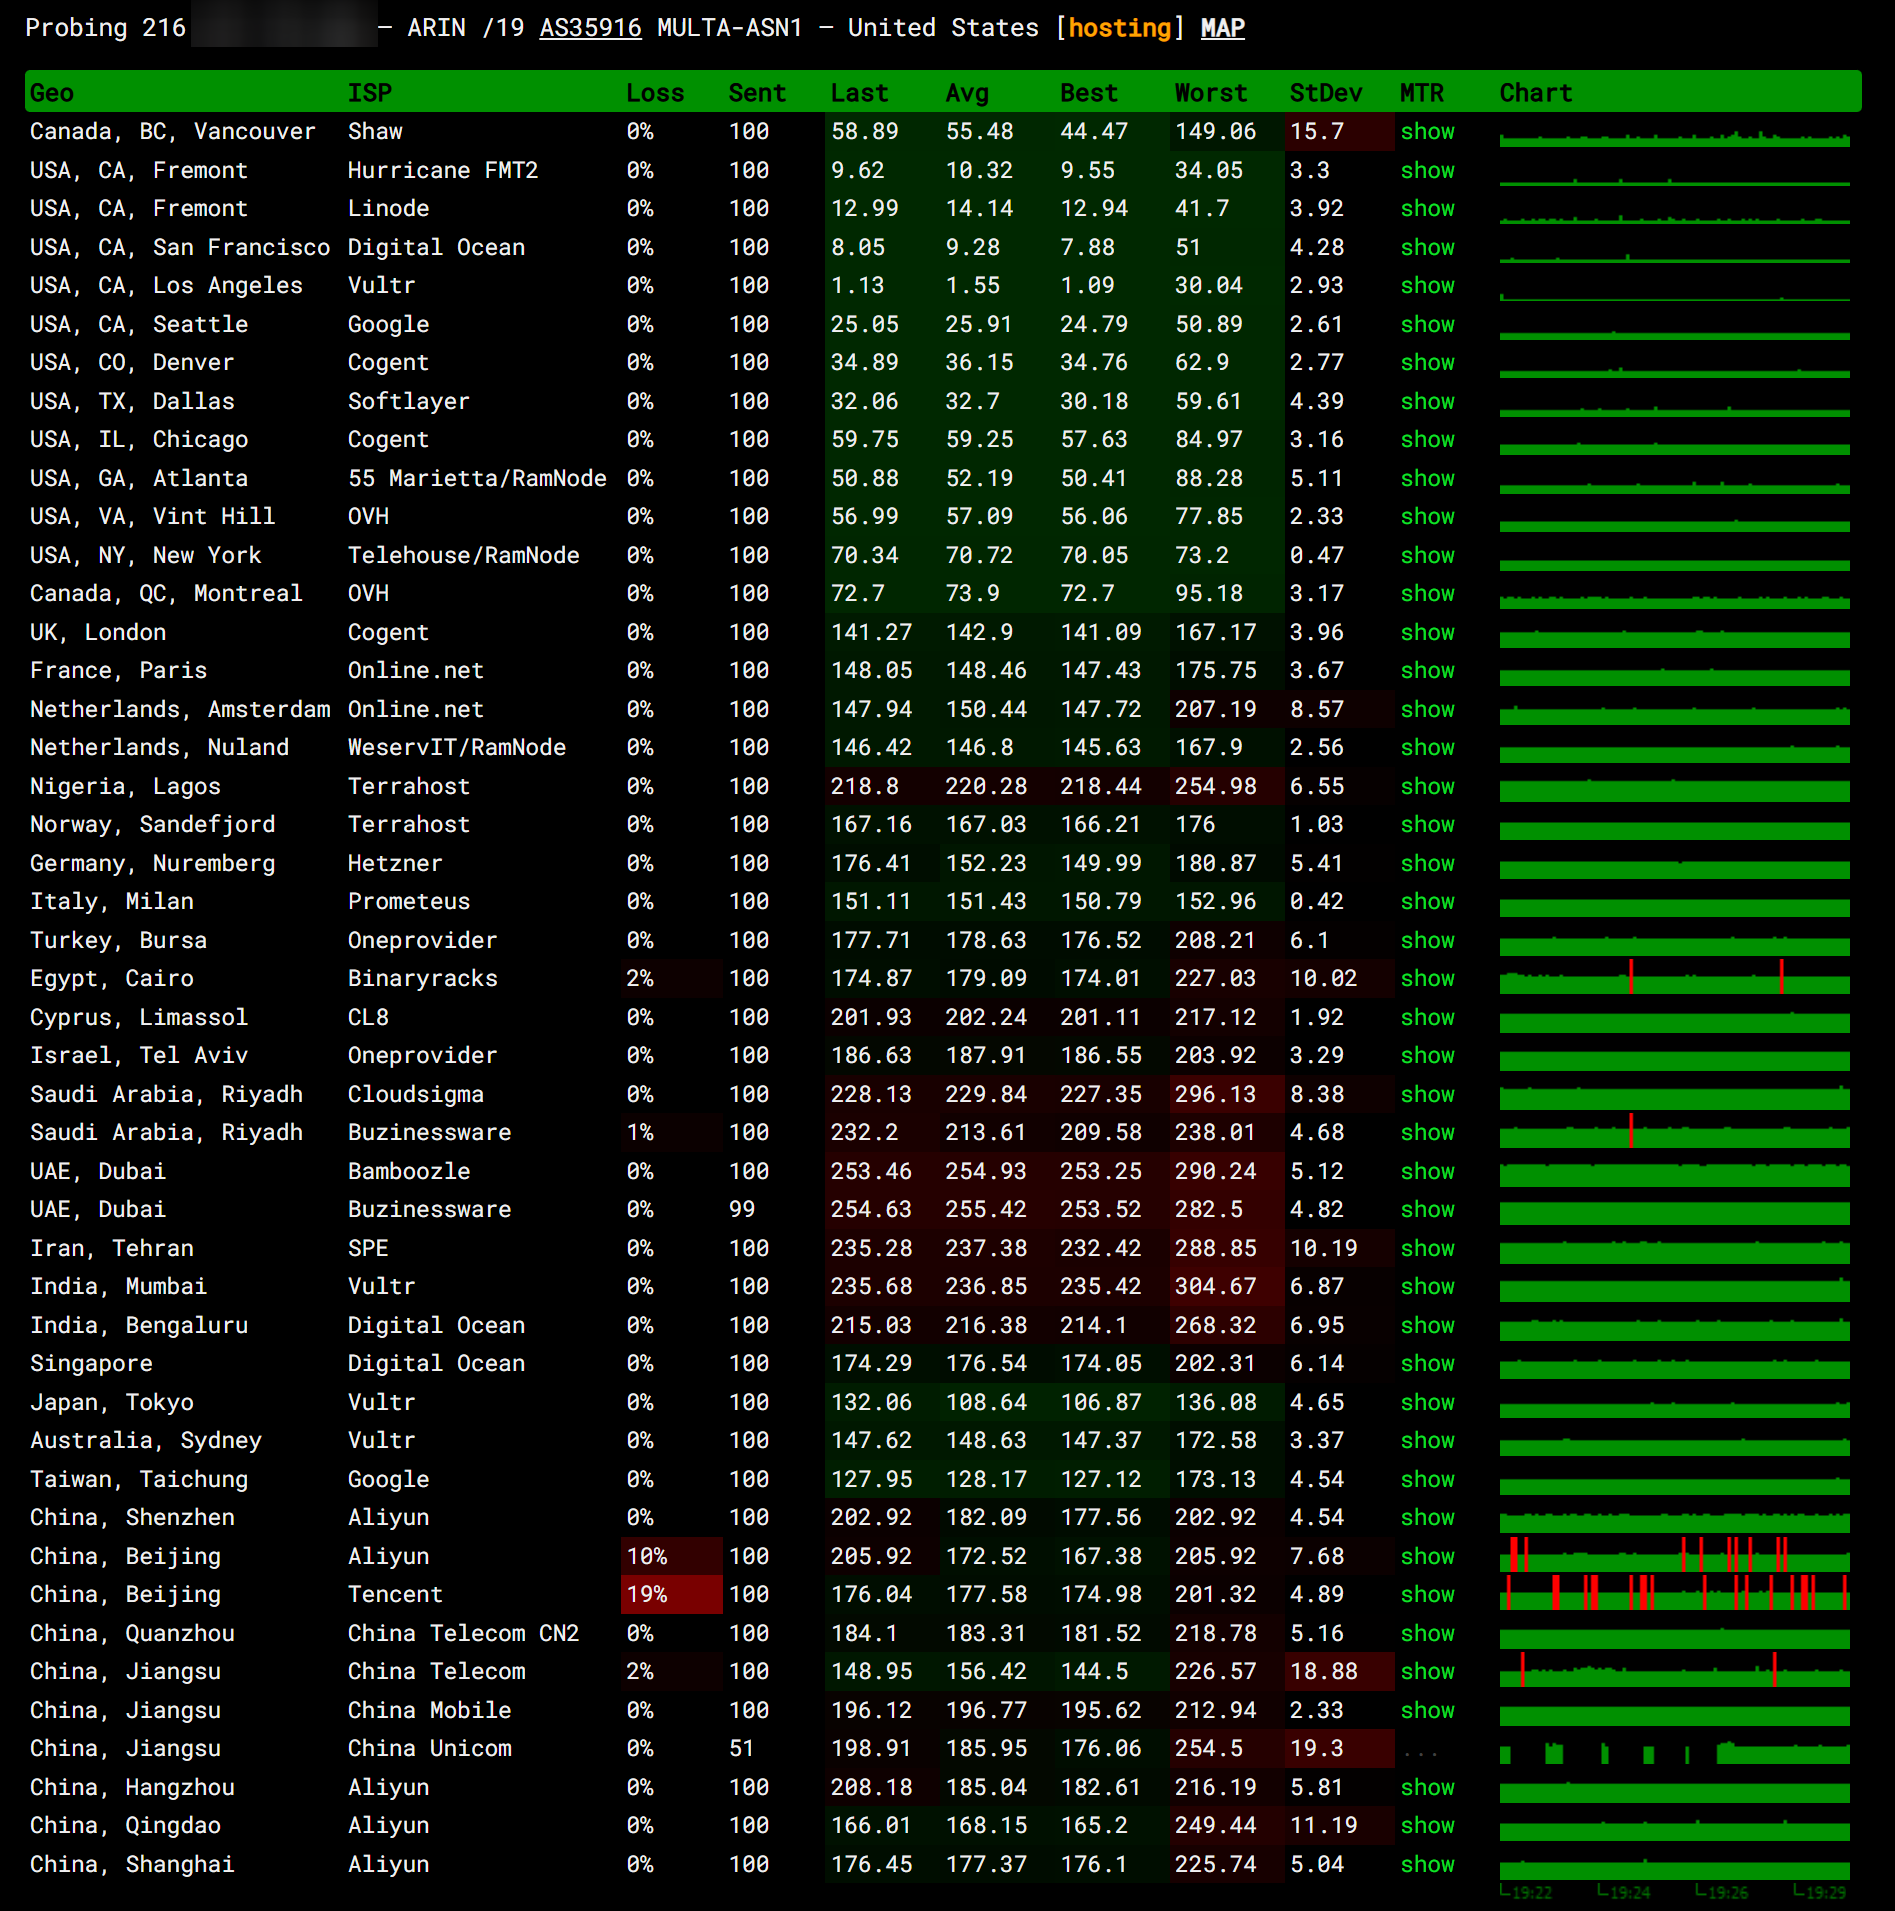Click the Egypt Cairo latency chart
This screenshot has height=1911, width=1895.
(1674, 977)
